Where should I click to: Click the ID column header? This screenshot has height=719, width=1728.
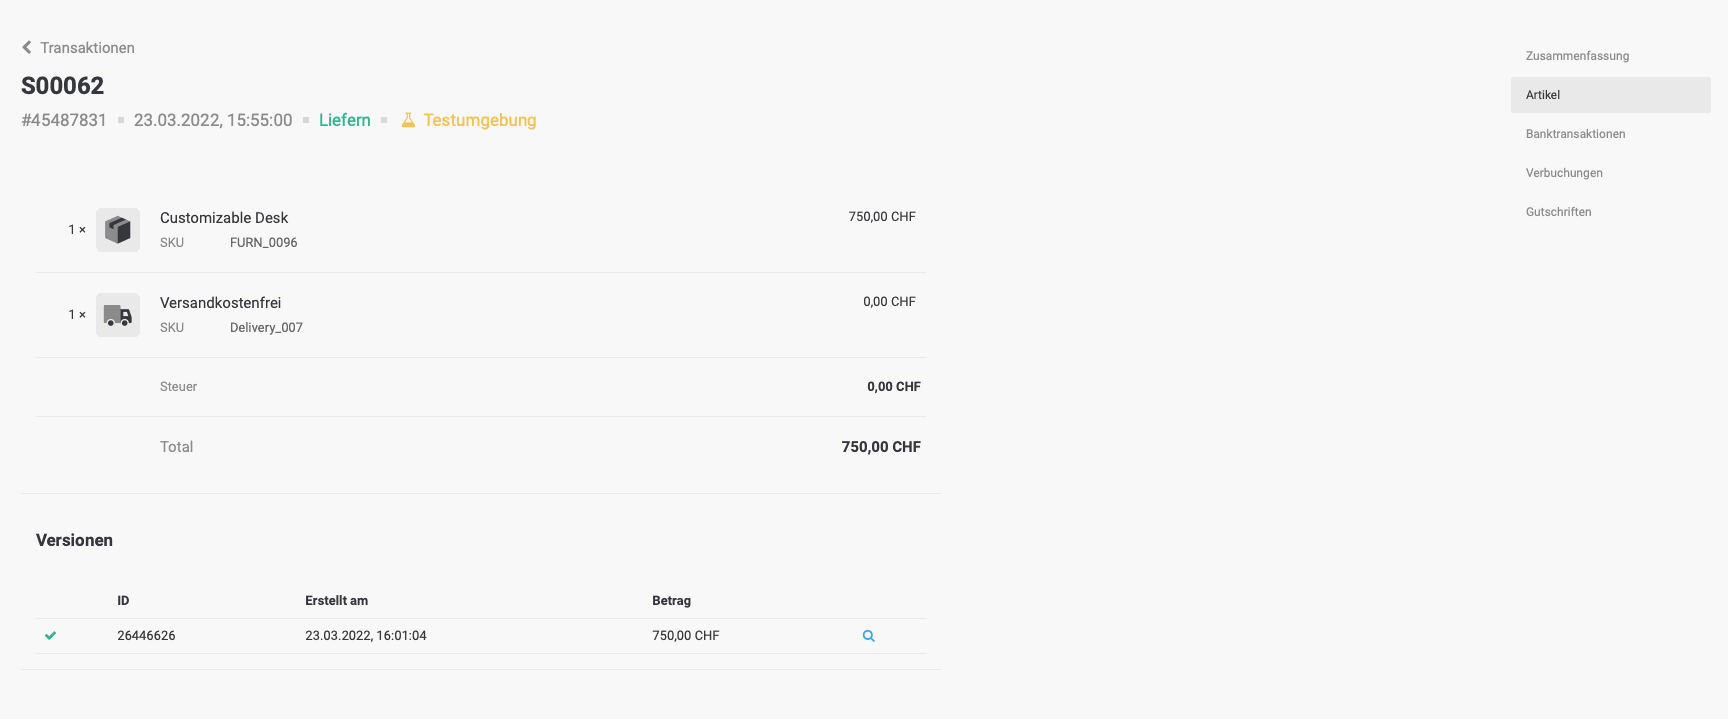(123, 601)
